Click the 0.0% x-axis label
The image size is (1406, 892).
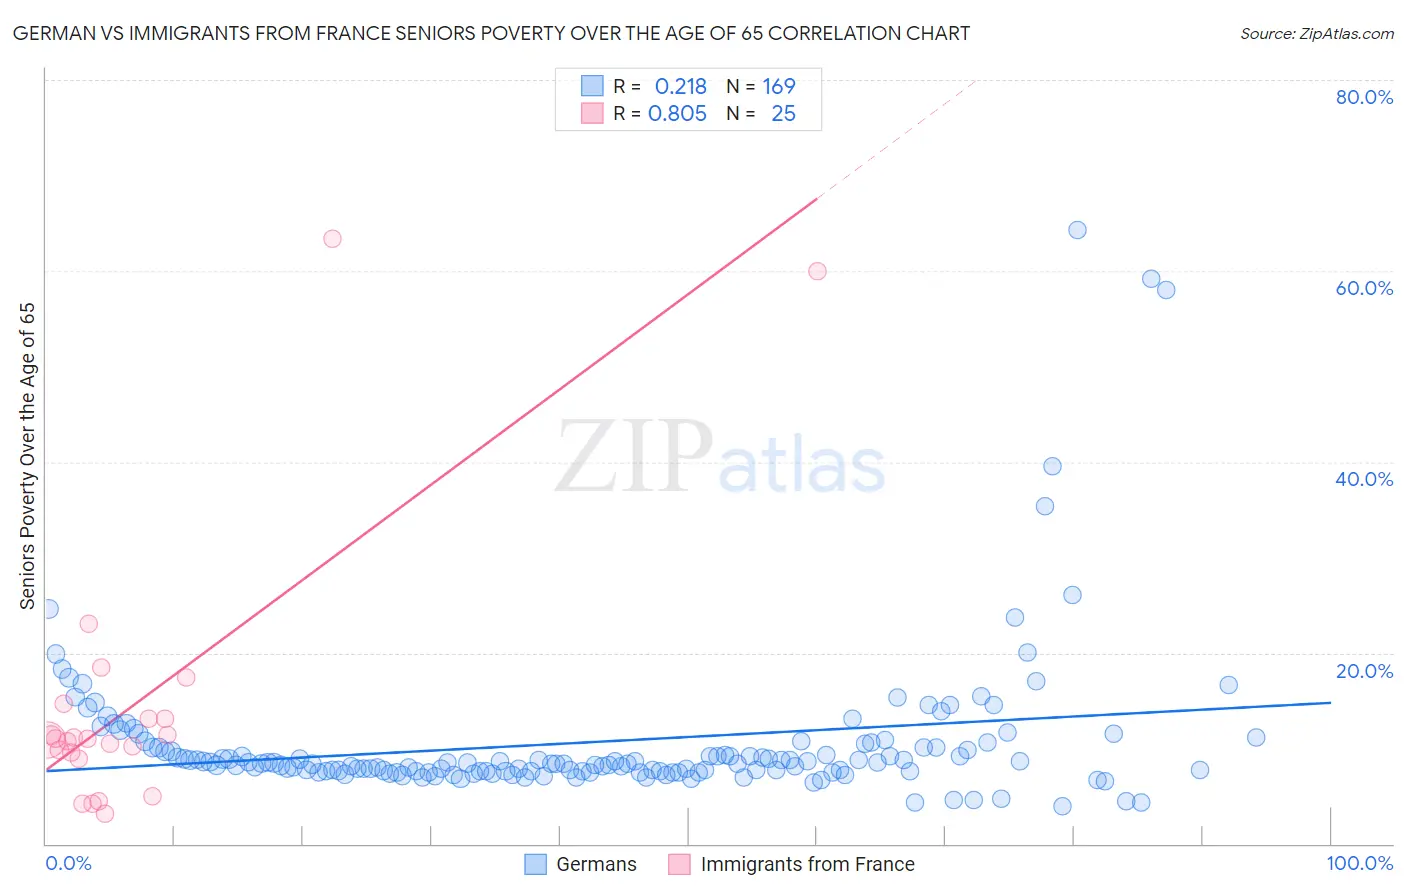(68, 863)
